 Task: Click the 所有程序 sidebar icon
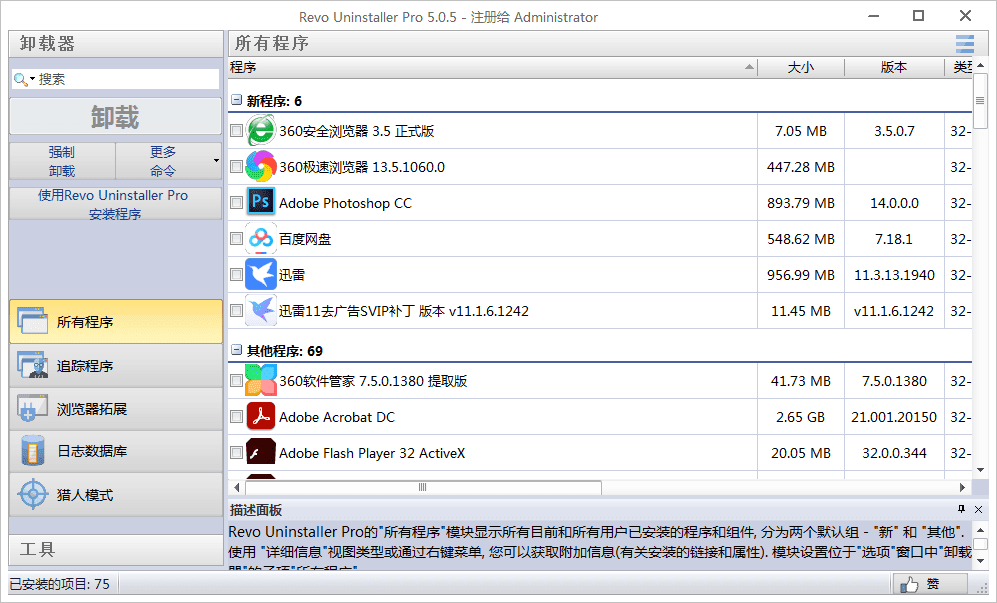coord(32,321)
